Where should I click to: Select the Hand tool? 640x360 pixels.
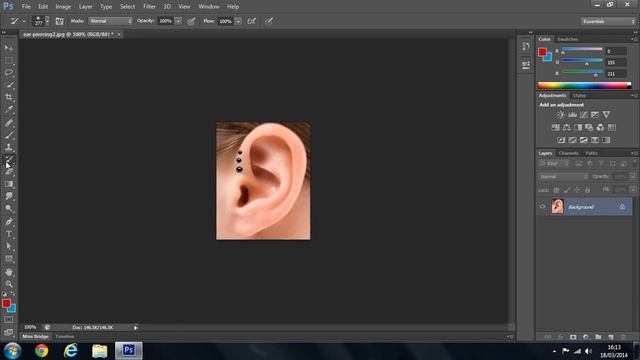9,272
